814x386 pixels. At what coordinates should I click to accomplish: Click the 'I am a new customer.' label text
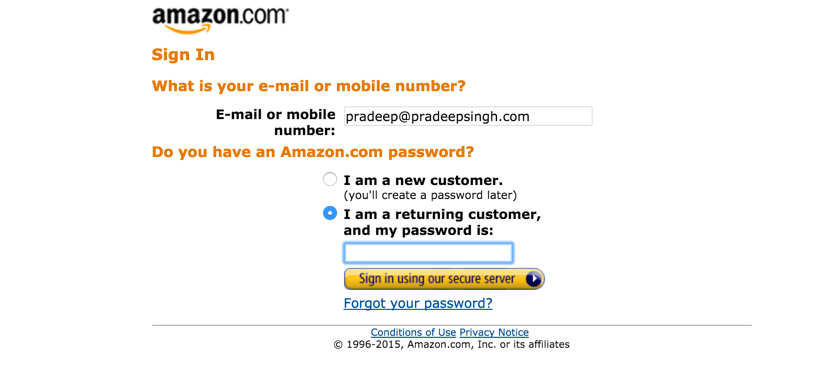pyautogui.click(x=423, y=181)
